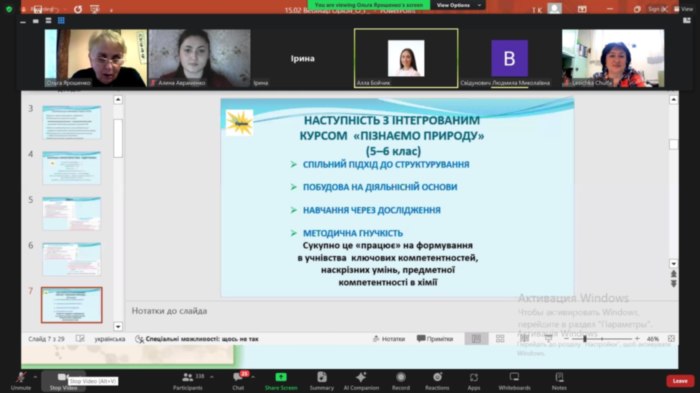
Task: Toggle the Нотатки notes pane button
Action: tap(389, 339)
